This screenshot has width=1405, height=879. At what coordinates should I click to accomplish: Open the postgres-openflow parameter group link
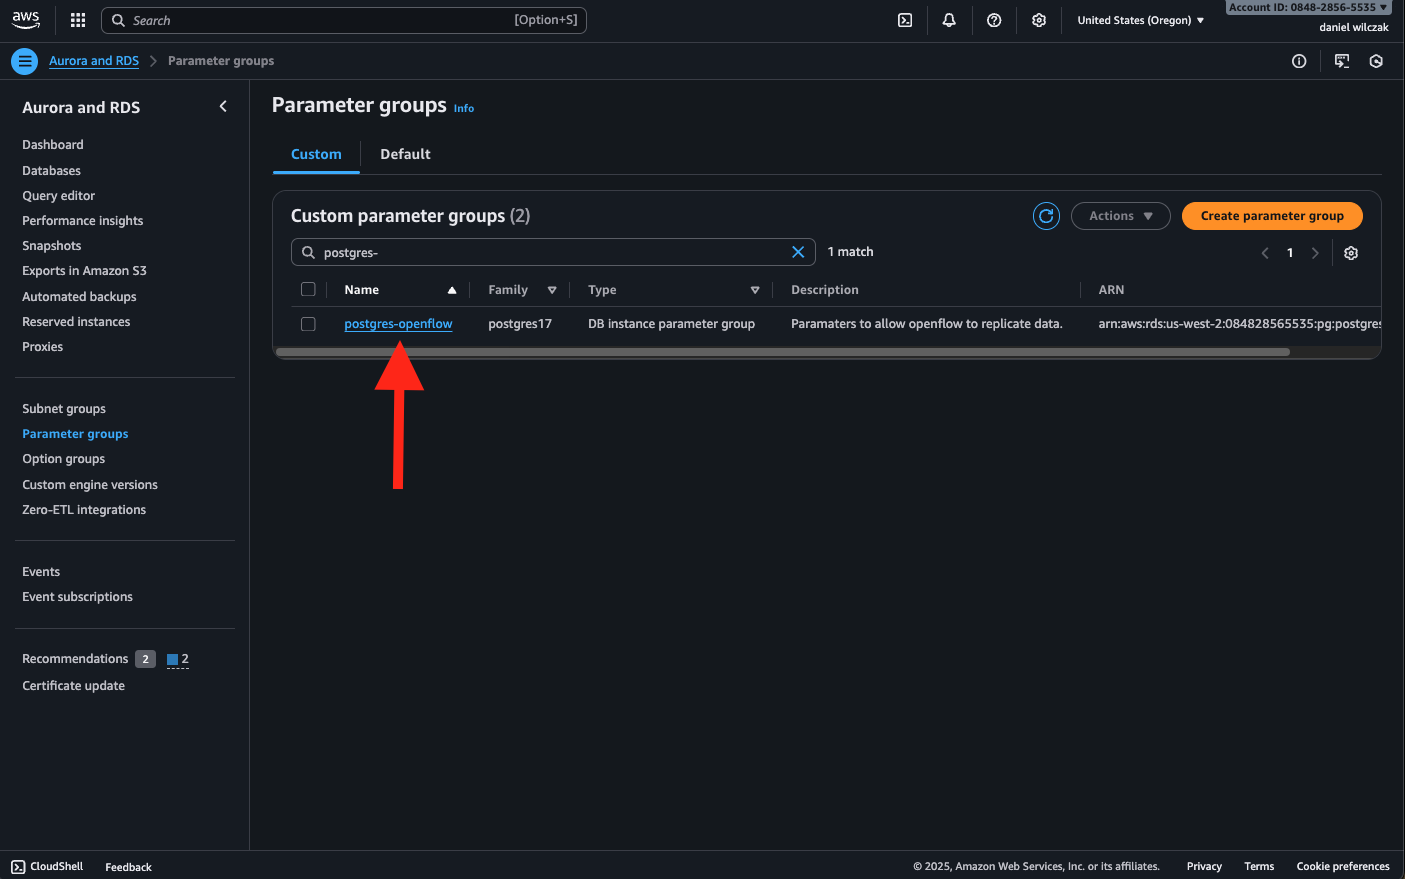pyautogui.click(x=398, y=324)
